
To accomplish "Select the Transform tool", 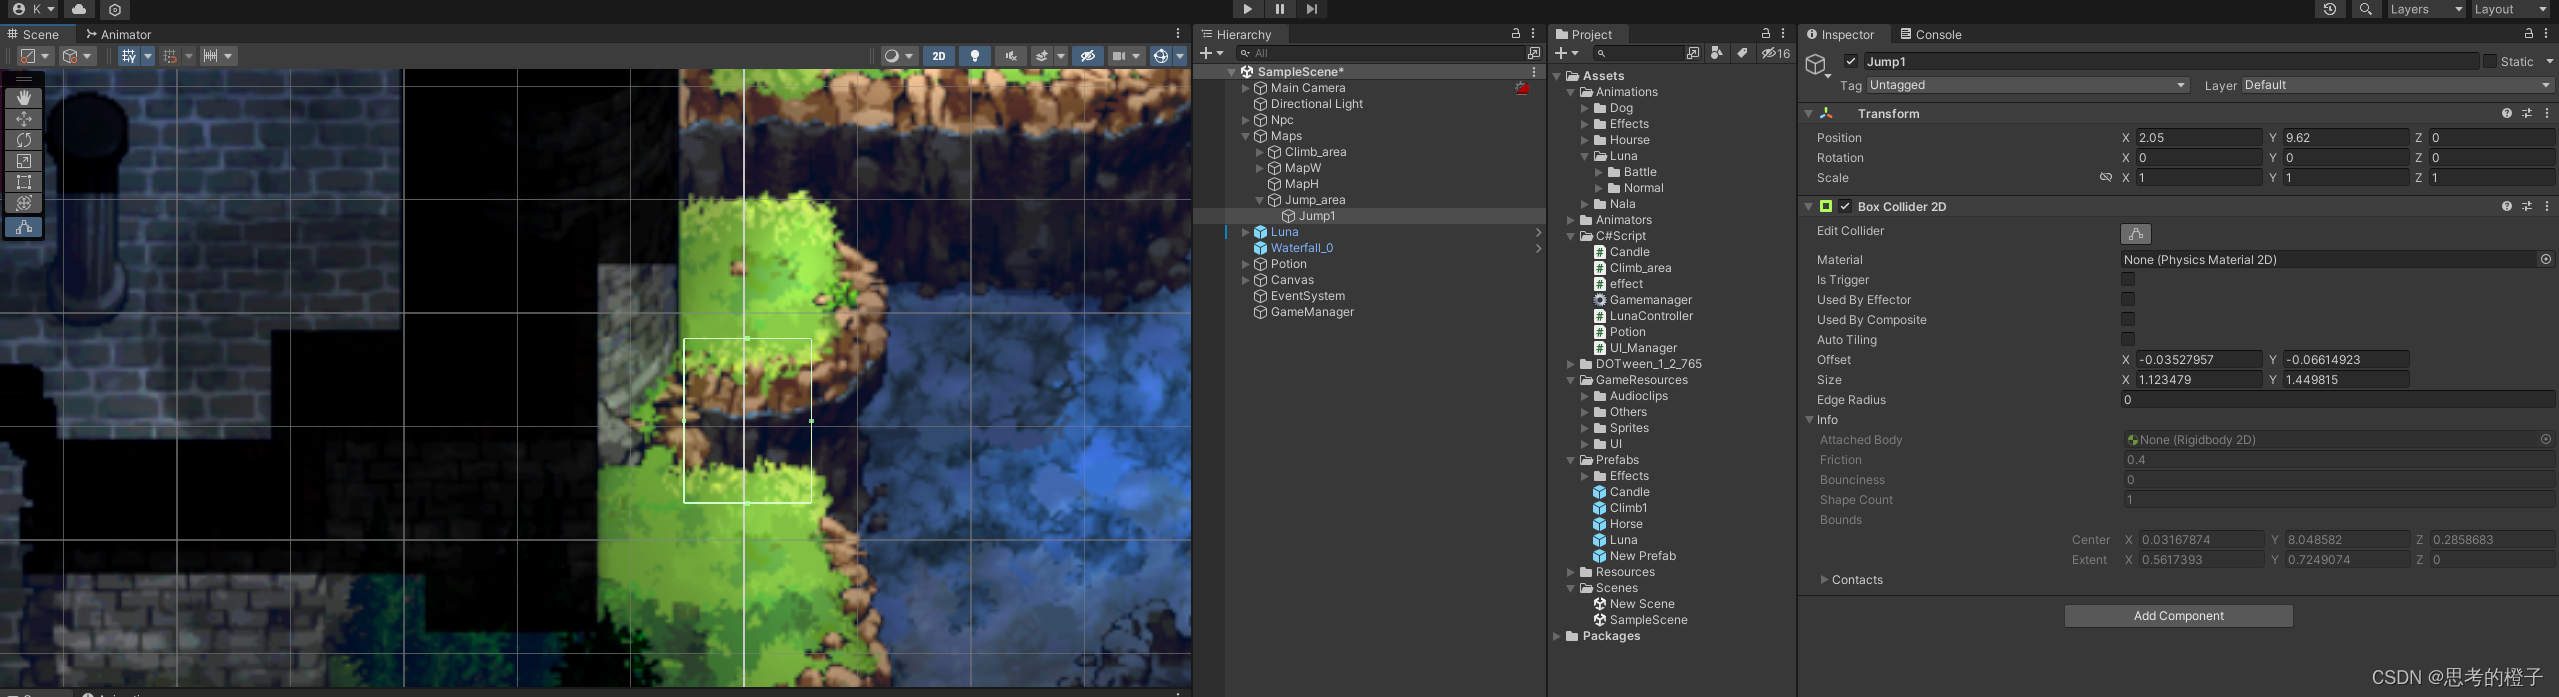I will click(24, 203).
